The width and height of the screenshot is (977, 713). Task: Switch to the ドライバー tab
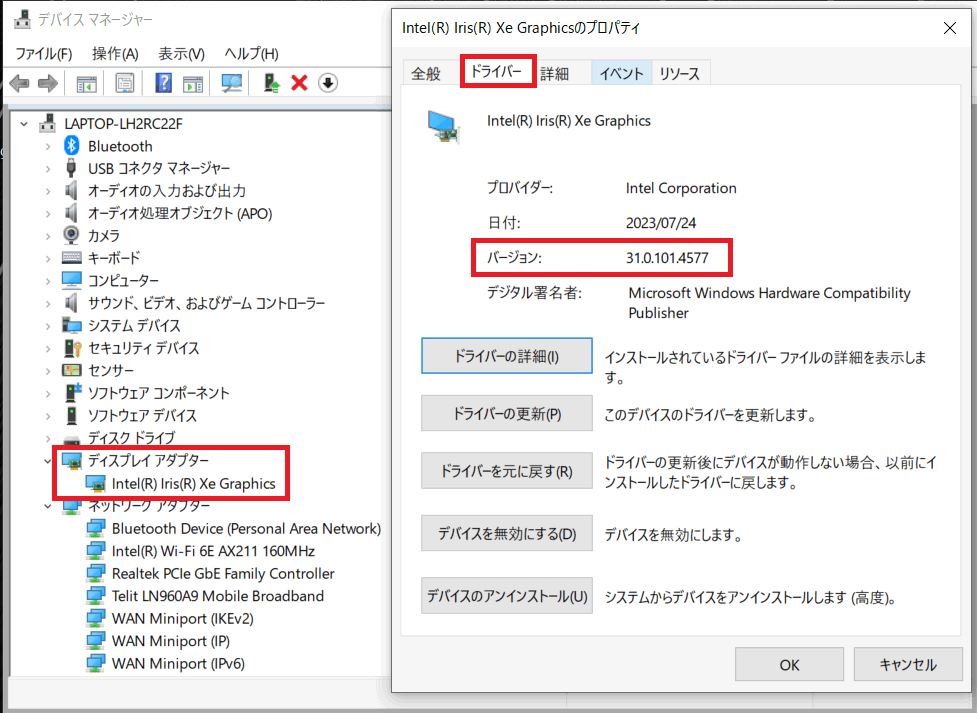coord(497,71)
